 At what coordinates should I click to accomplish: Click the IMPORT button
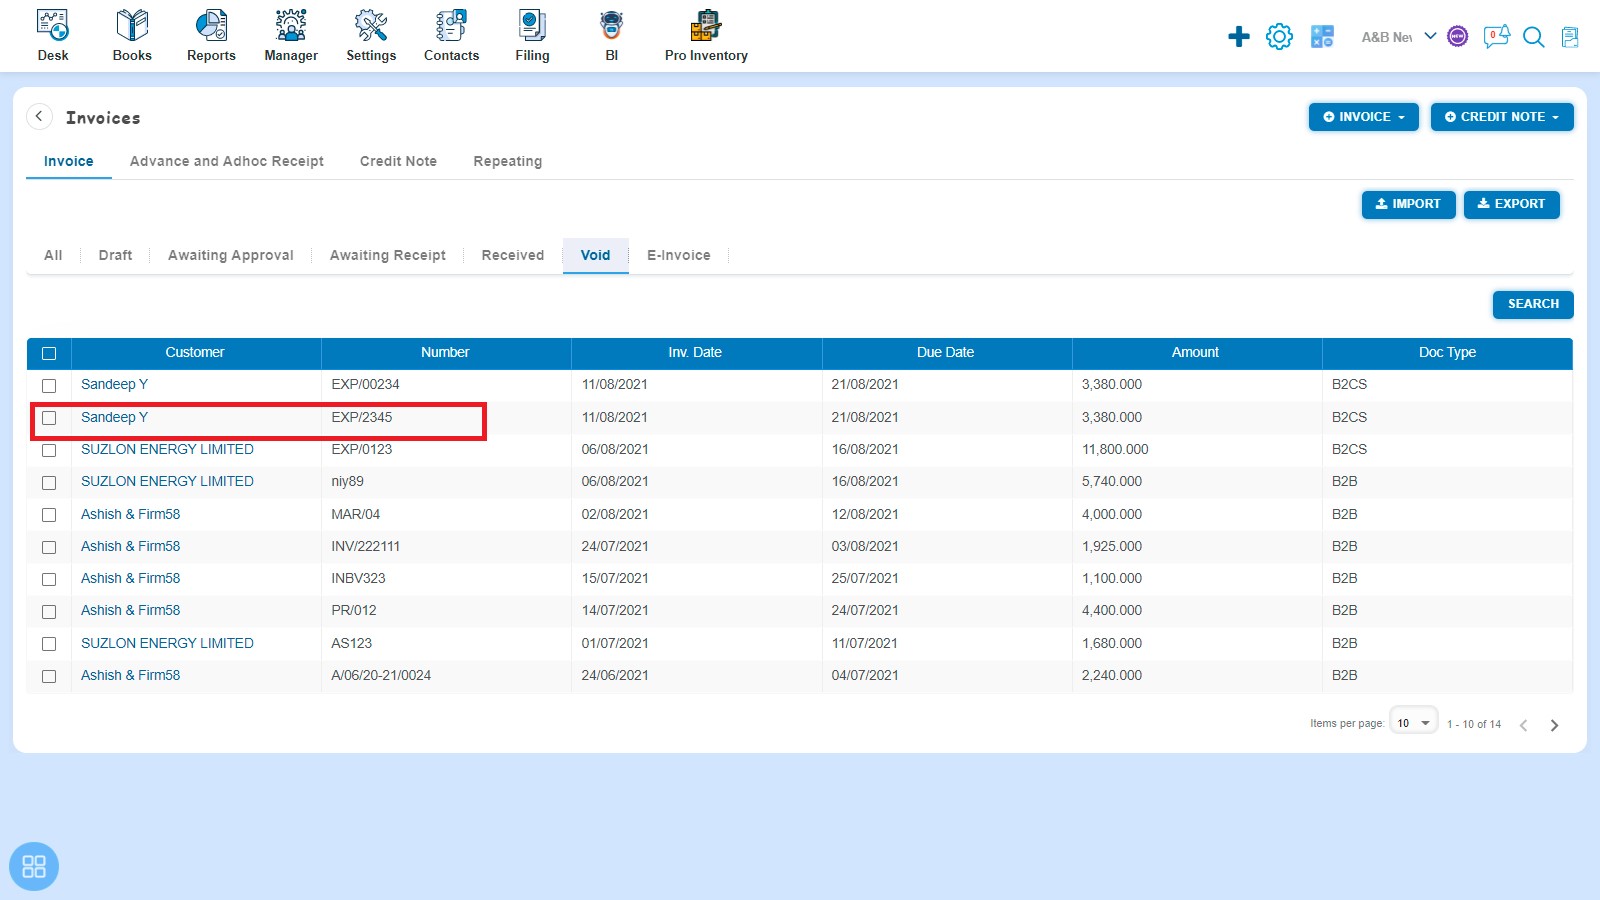1408,204
